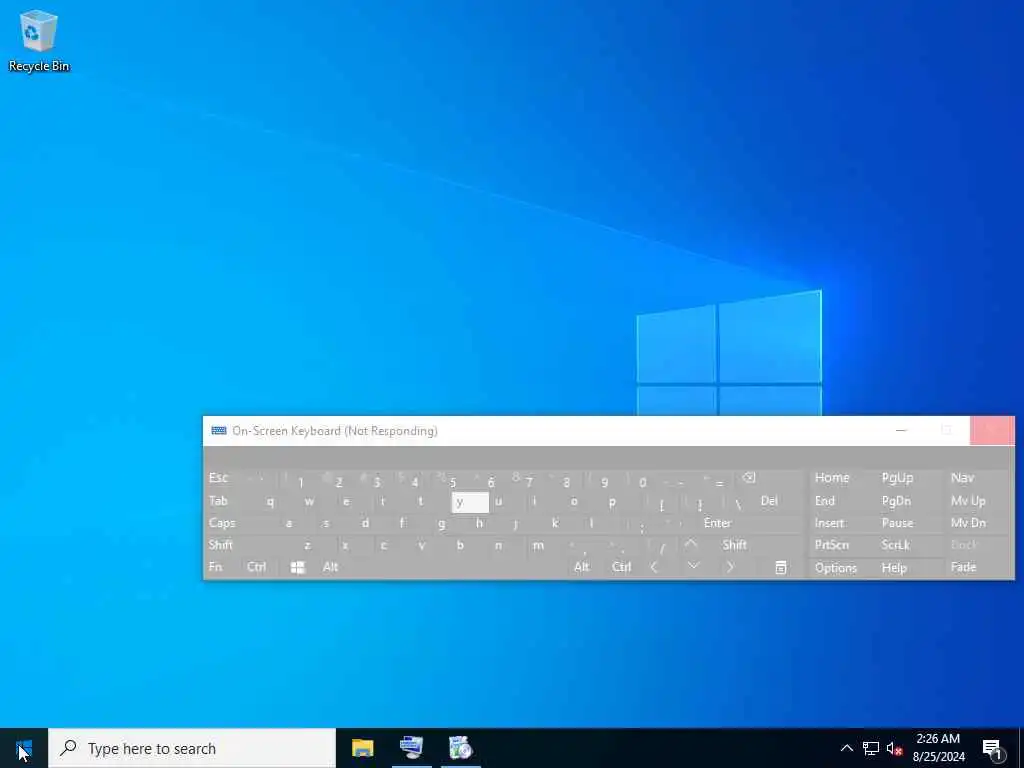Image resolution: width=1024 pixels, height=768 pixels.
Task: Tap the Mv Dn key
Action: click(x=968, y=523)
